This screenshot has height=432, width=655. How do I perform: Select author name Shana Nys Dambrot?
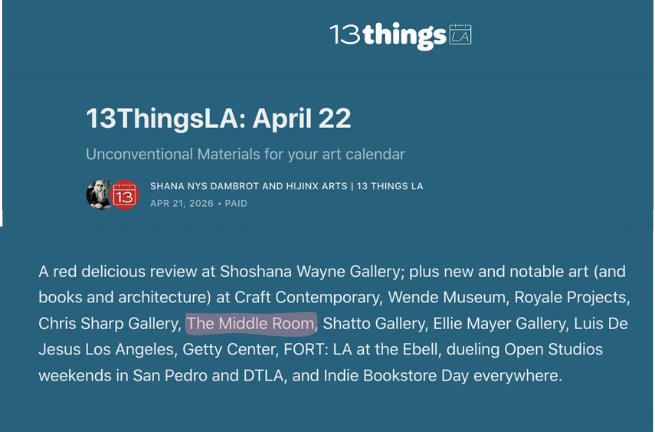pos(202,186)
